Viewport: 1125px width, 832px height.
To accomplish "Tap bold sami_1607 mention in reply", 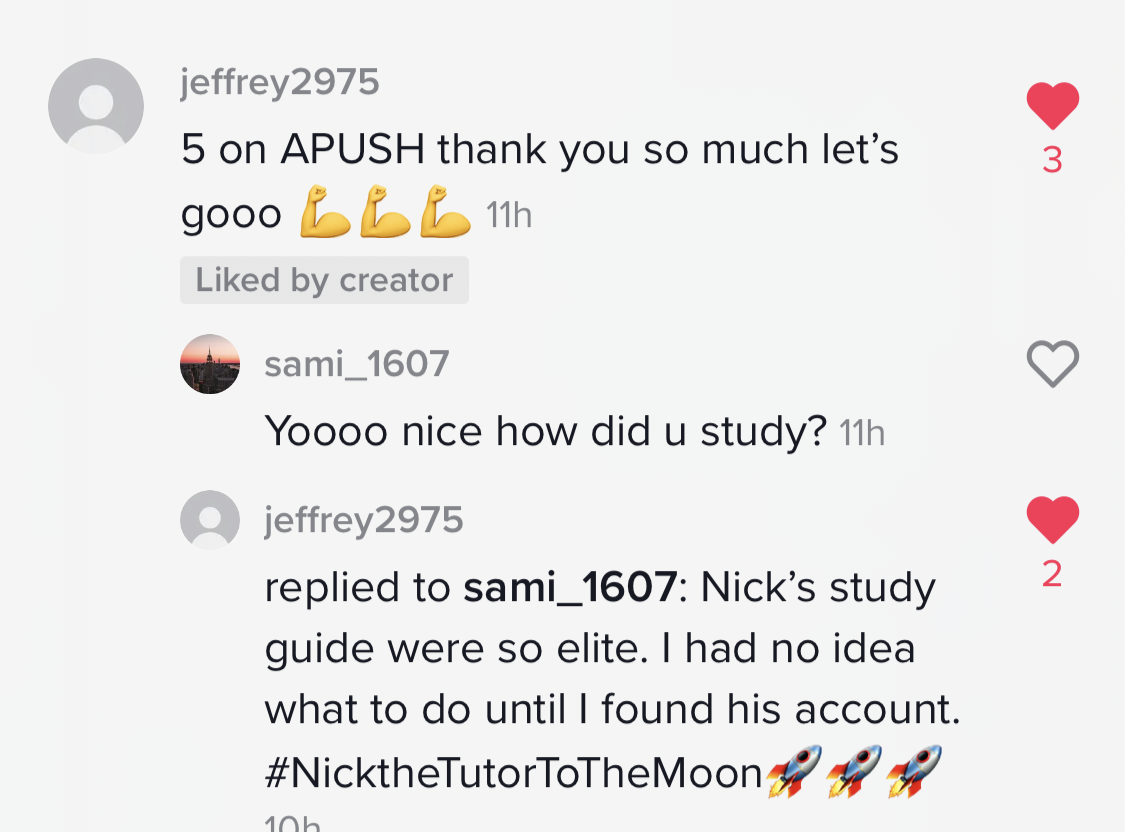I will (570, 587).
